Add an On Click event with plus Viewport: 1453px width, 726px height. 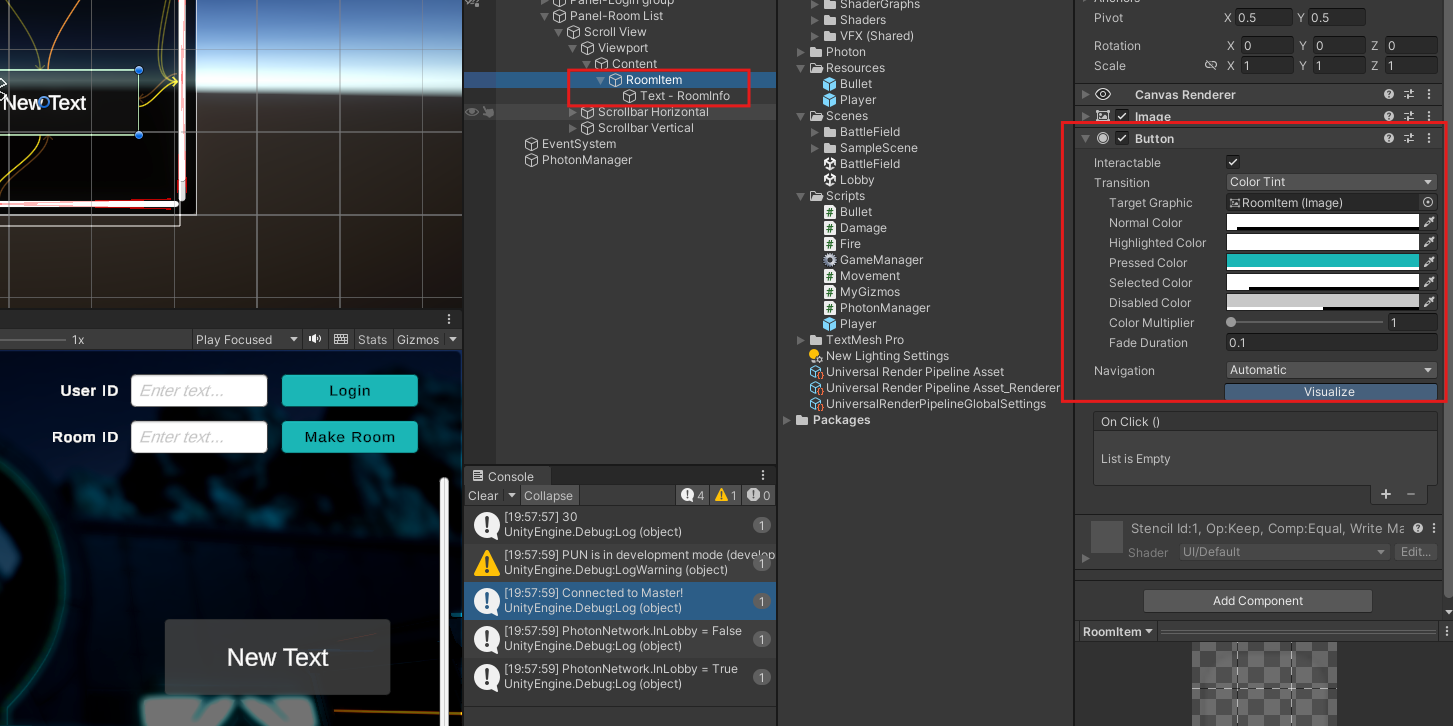point(1386,494)
